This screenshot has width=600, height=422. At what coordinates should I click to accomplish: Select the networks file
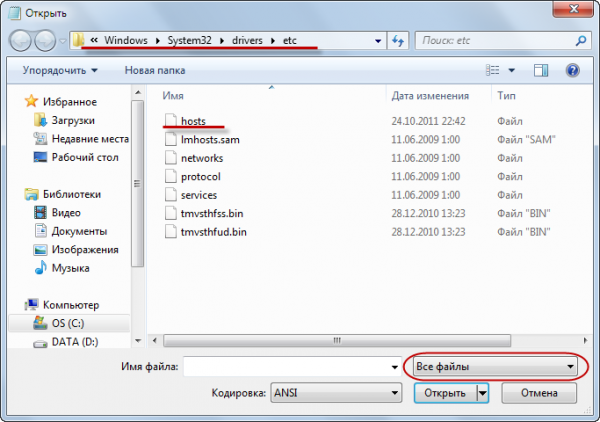click(x=202, y=158)
